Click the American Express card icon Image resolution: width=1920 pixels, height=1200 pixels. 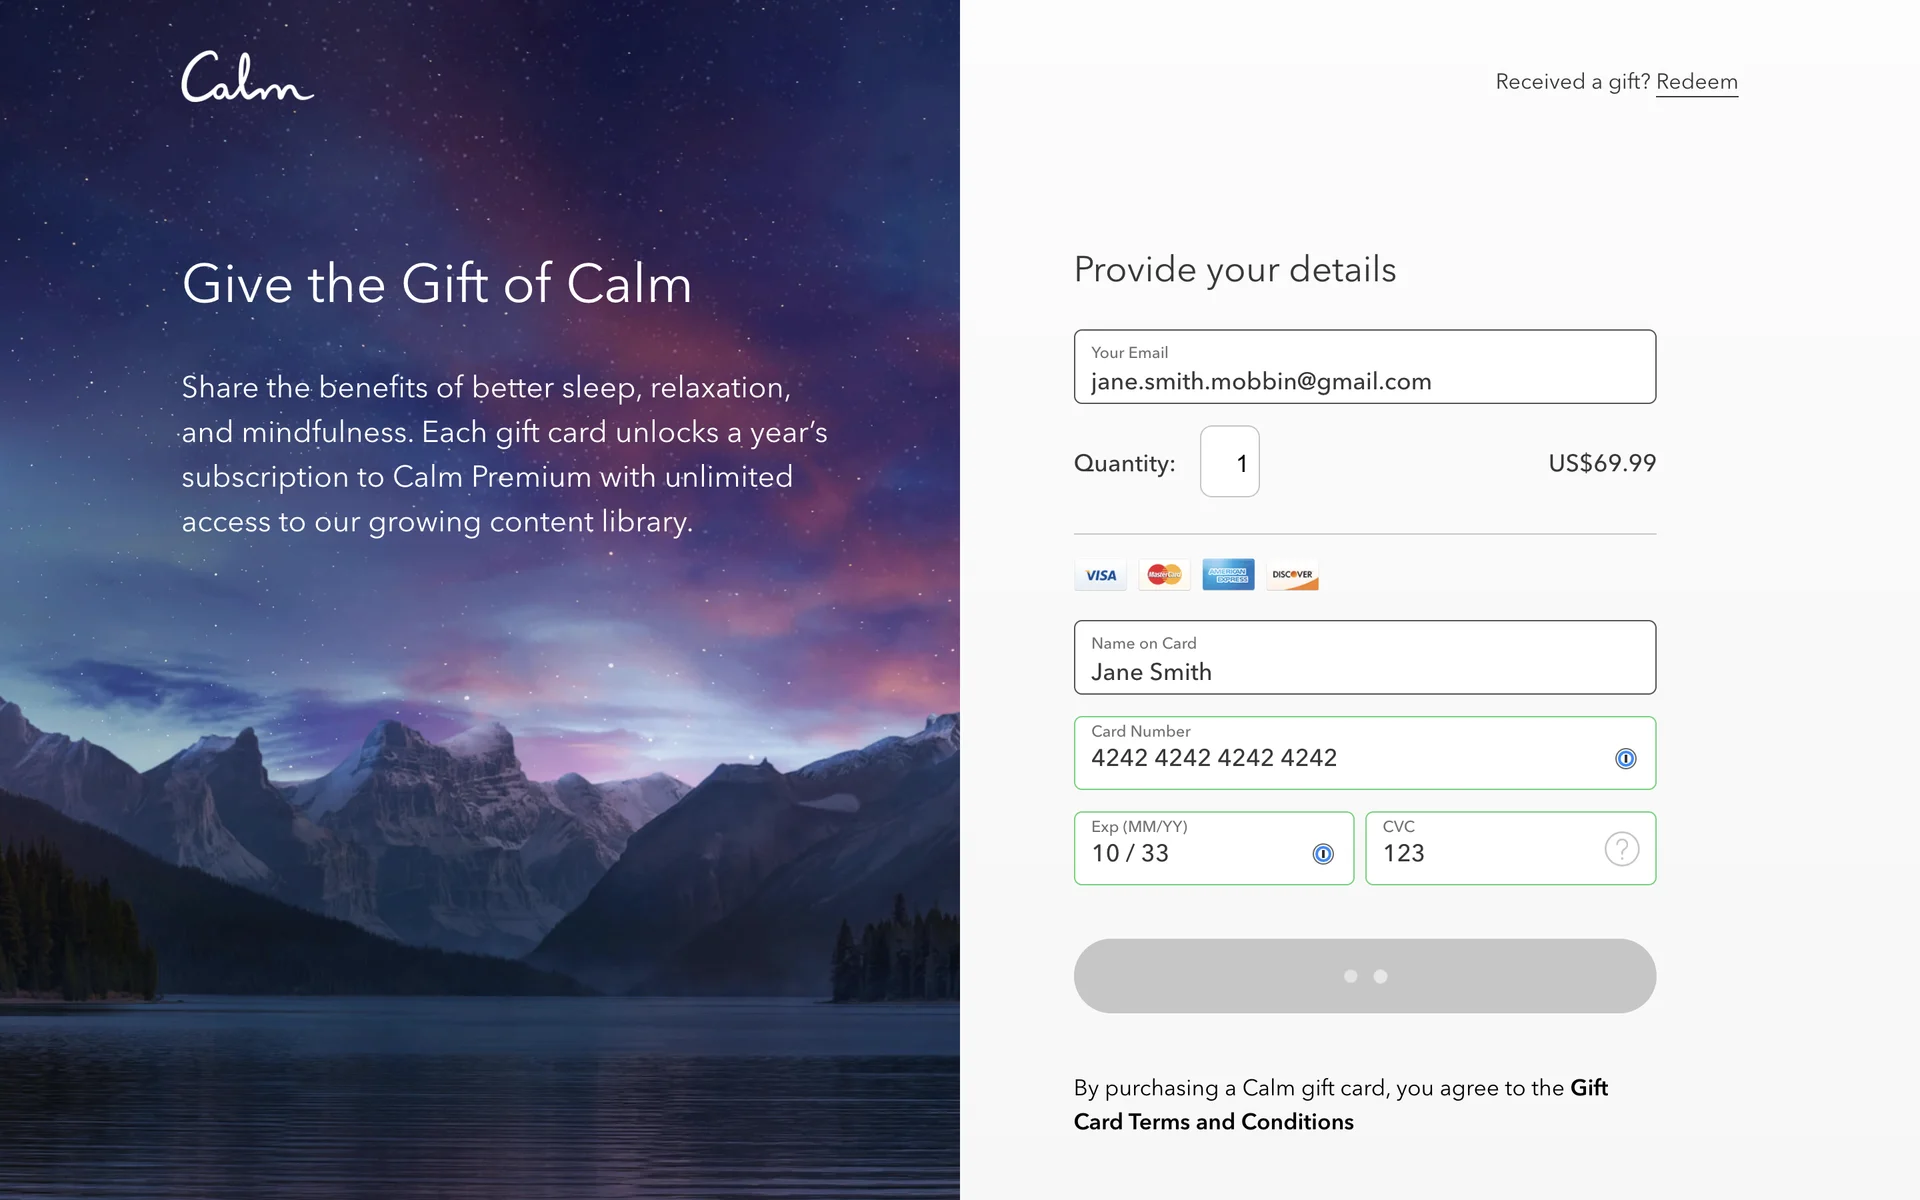(1228, 575)
